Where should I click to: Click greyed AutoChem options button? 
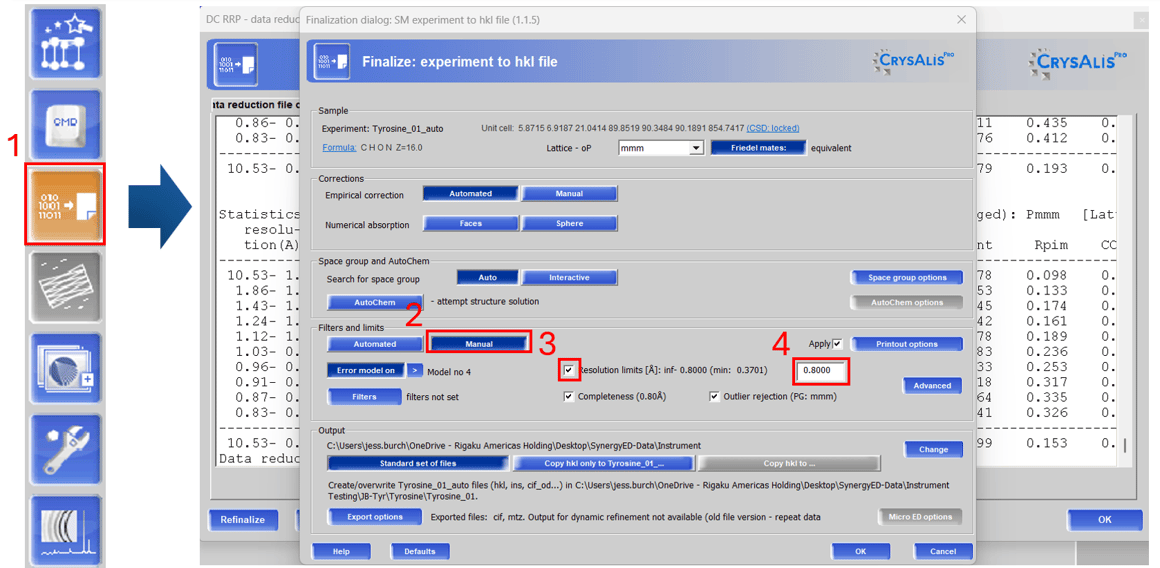click(907, 302)
